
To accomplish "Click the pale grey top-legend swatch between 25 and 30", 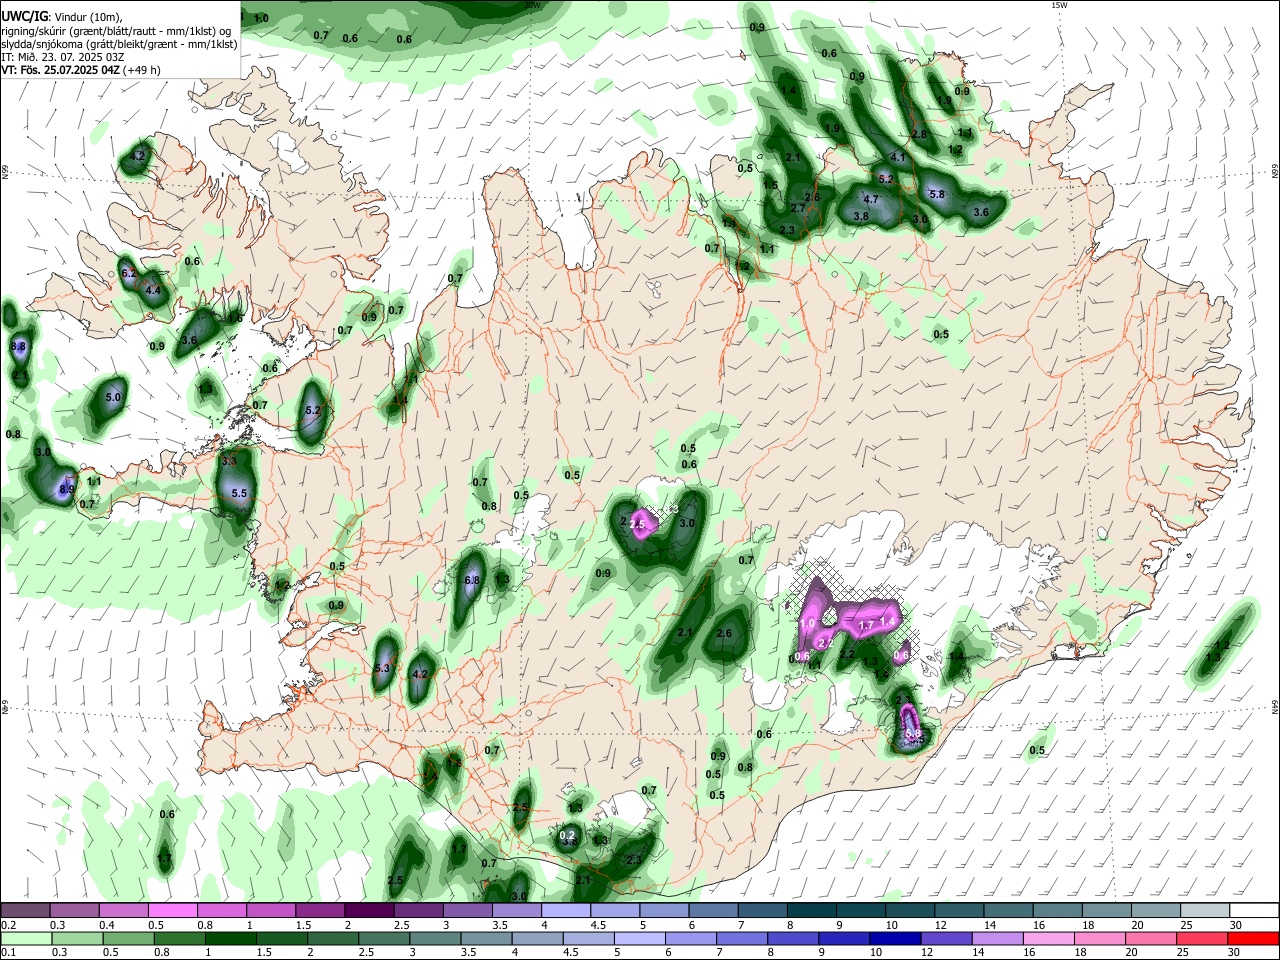I will pyautogui.click(x=1205, y=911).
